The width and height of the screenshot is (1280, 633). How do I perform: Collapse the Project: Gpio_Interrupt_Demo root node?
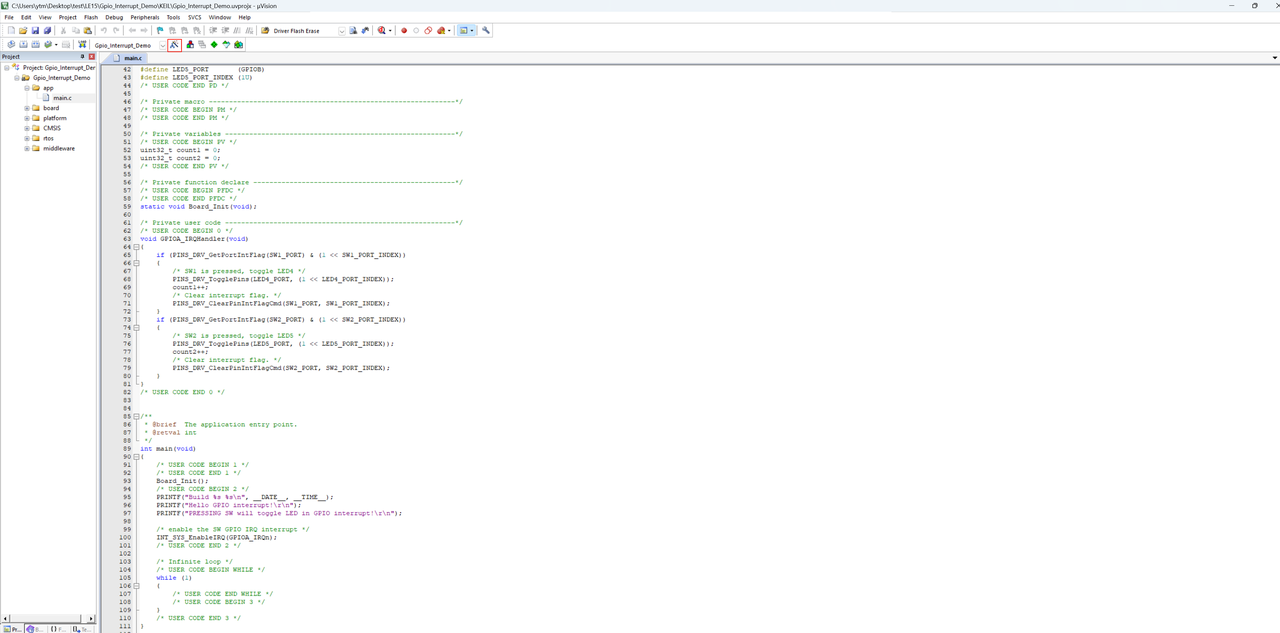tap(7, 68)
